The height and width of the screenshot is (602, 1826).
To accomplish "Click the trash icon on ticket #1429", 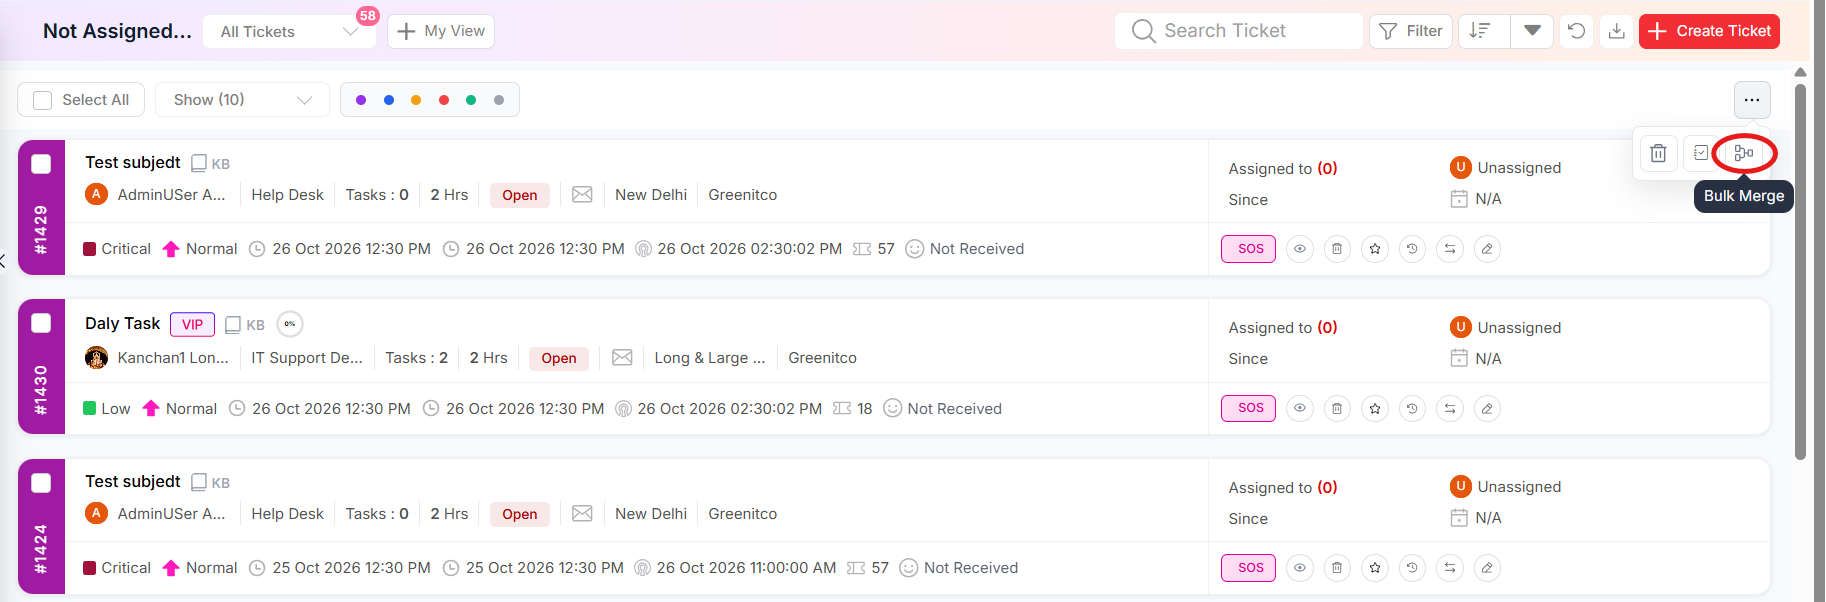I will 1337,249.
